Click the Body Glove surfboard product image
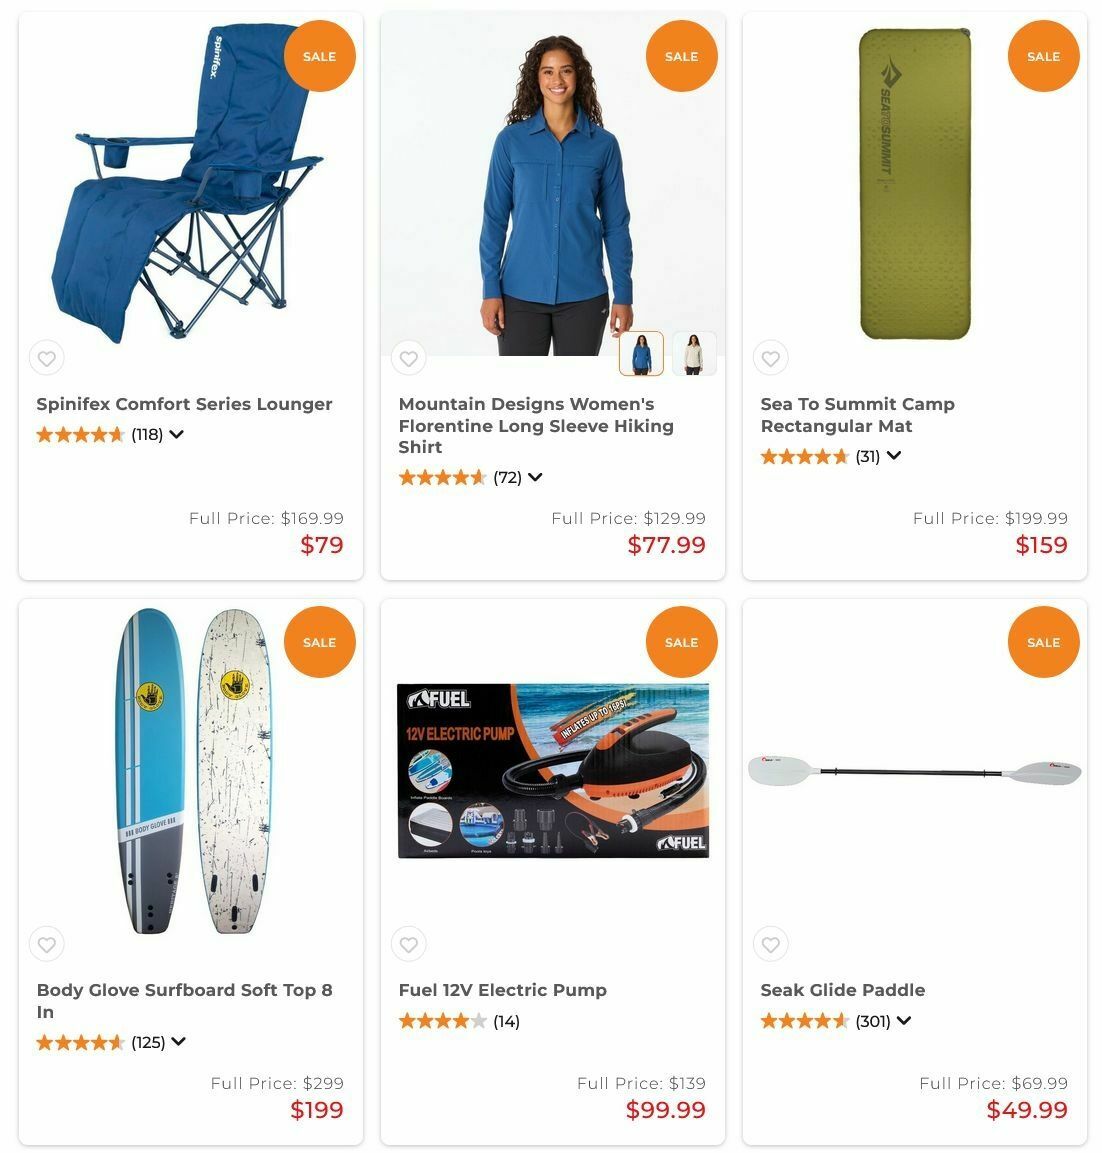Image resolution: width=1102 pixels, height=1153 pixels. point(193,771)
